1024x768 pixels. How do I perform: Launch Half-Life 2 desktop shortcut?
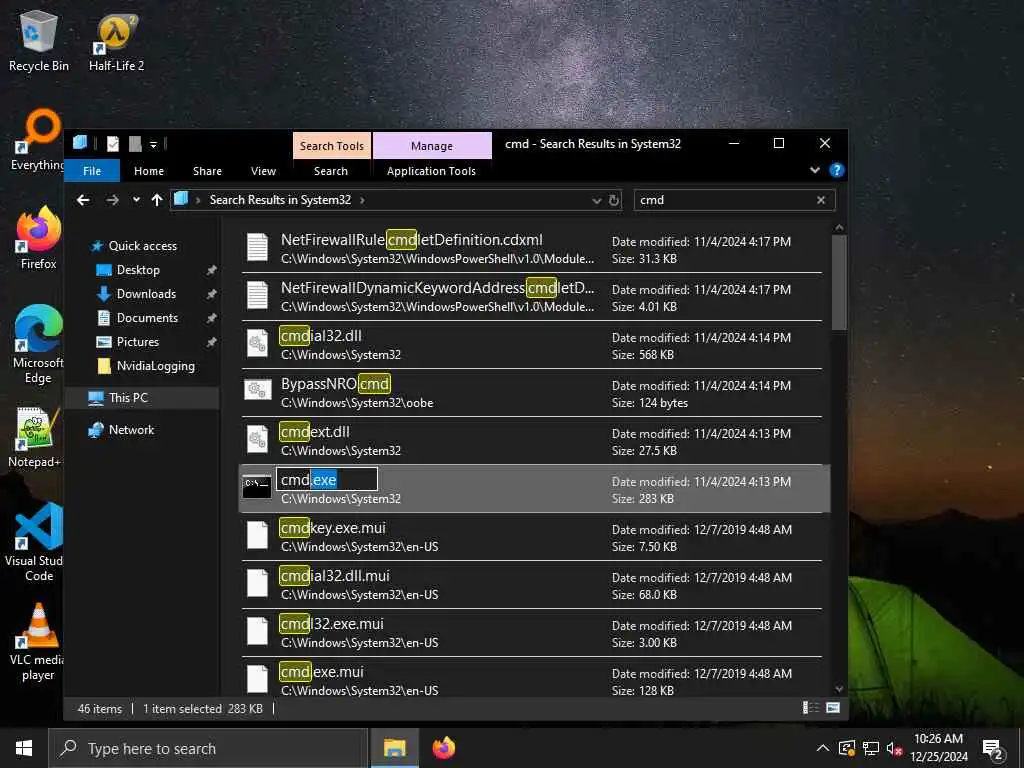(116, 41)
